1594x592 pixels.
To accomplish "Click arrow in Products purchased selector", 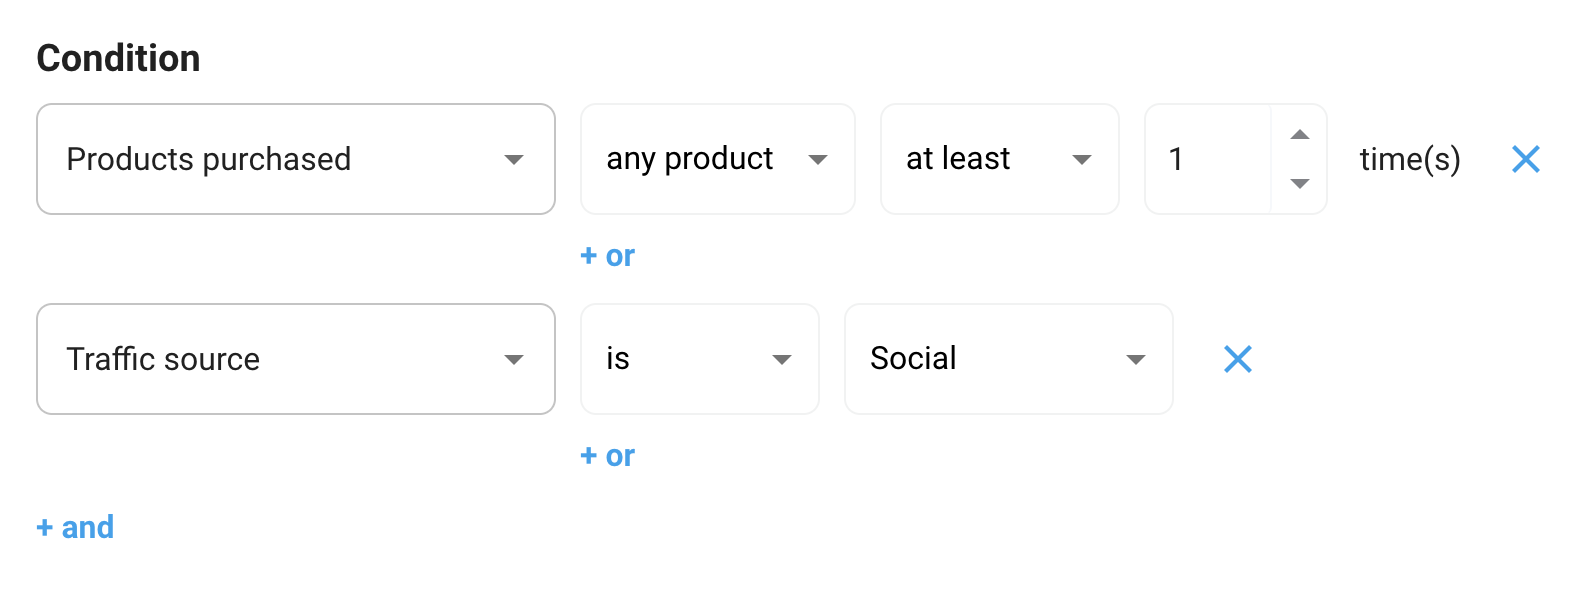I will (x=514, y=160).
